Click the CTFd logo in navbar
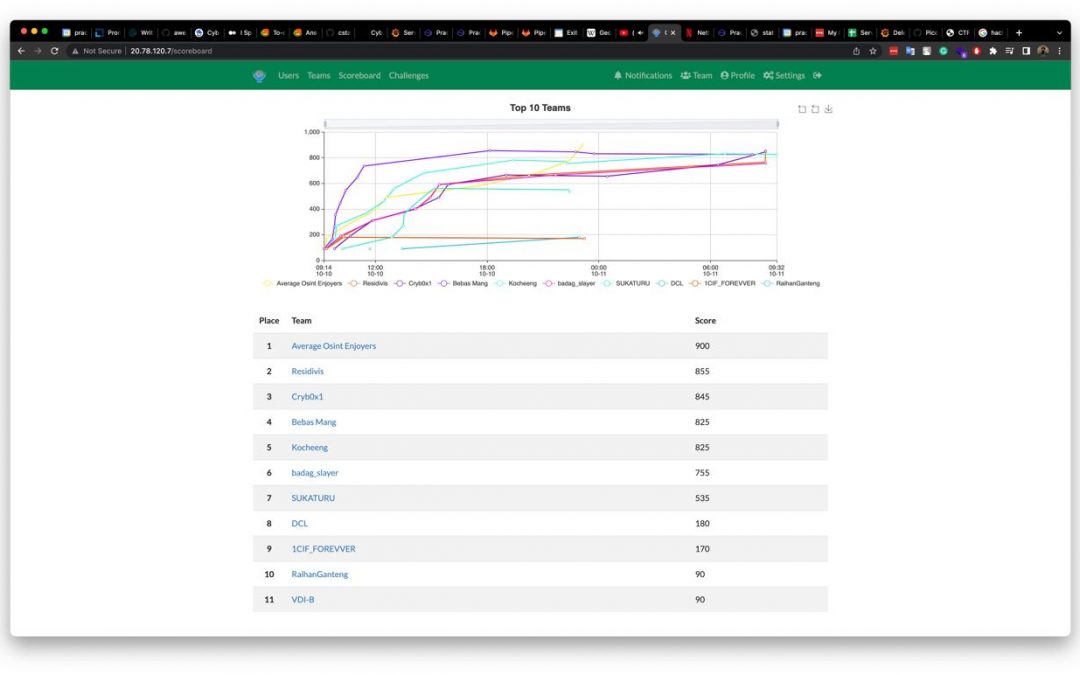The image size is (1080, 675). (259, 75)
